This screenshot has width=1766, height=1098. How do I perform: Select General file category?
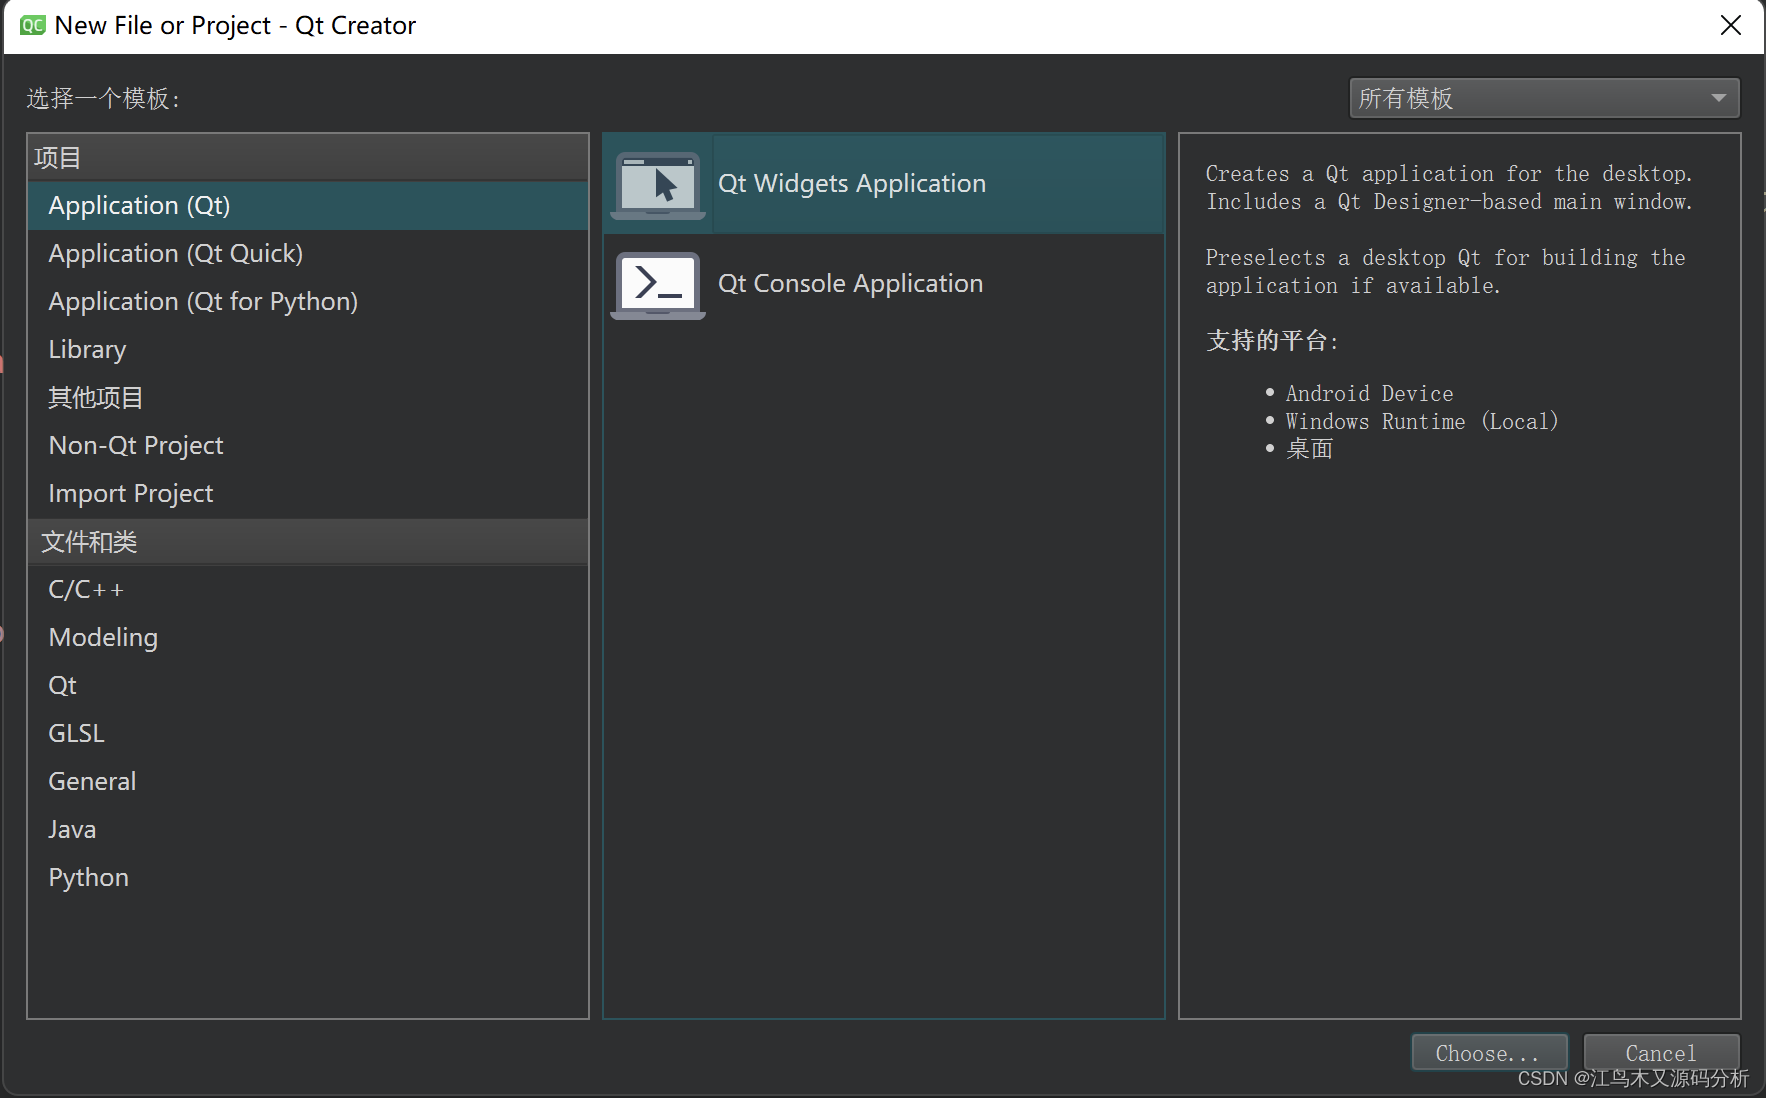click(x=308, y=782)
